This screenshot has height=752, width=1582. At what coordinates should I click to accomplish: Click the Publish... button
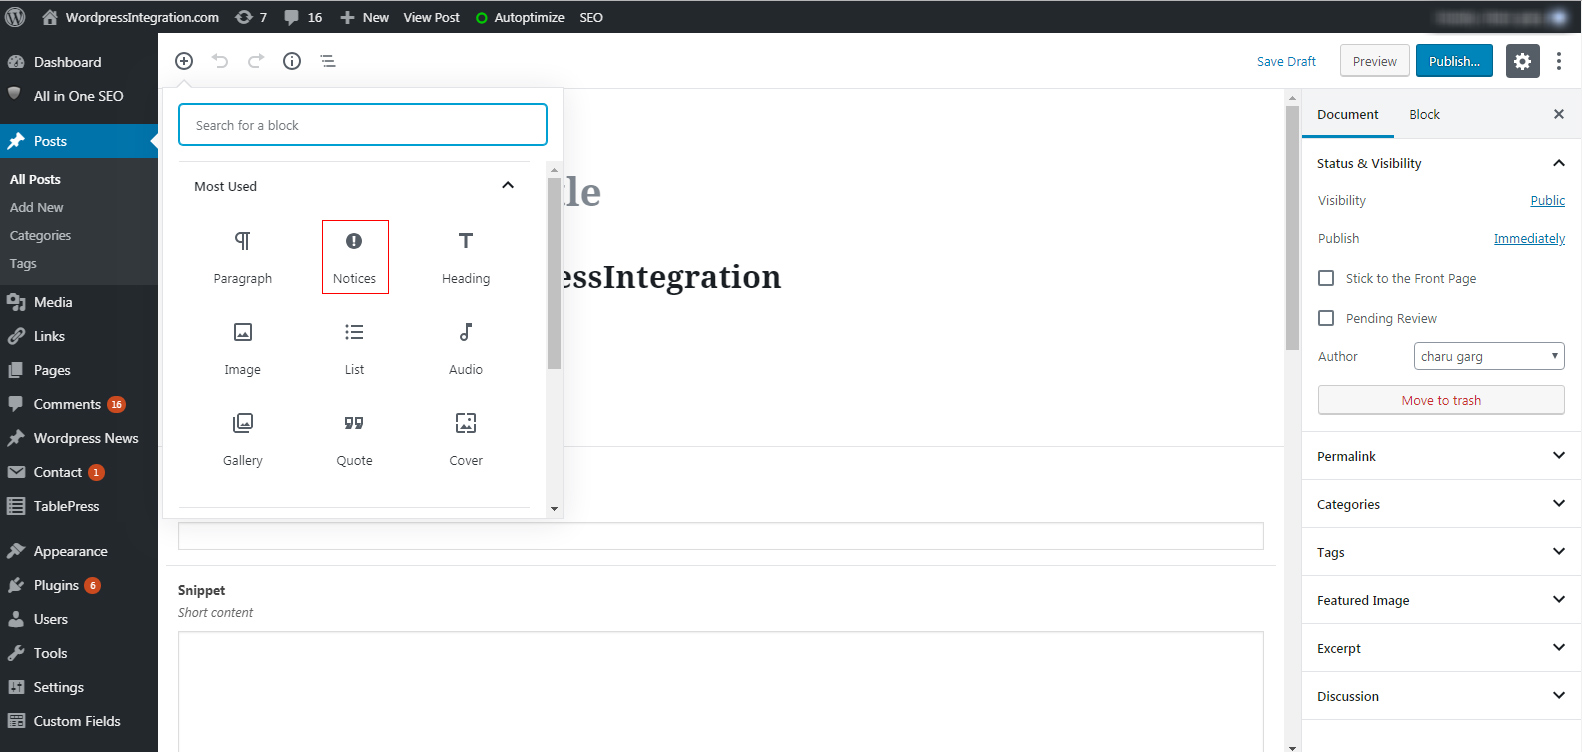[x=1454, y=61]
